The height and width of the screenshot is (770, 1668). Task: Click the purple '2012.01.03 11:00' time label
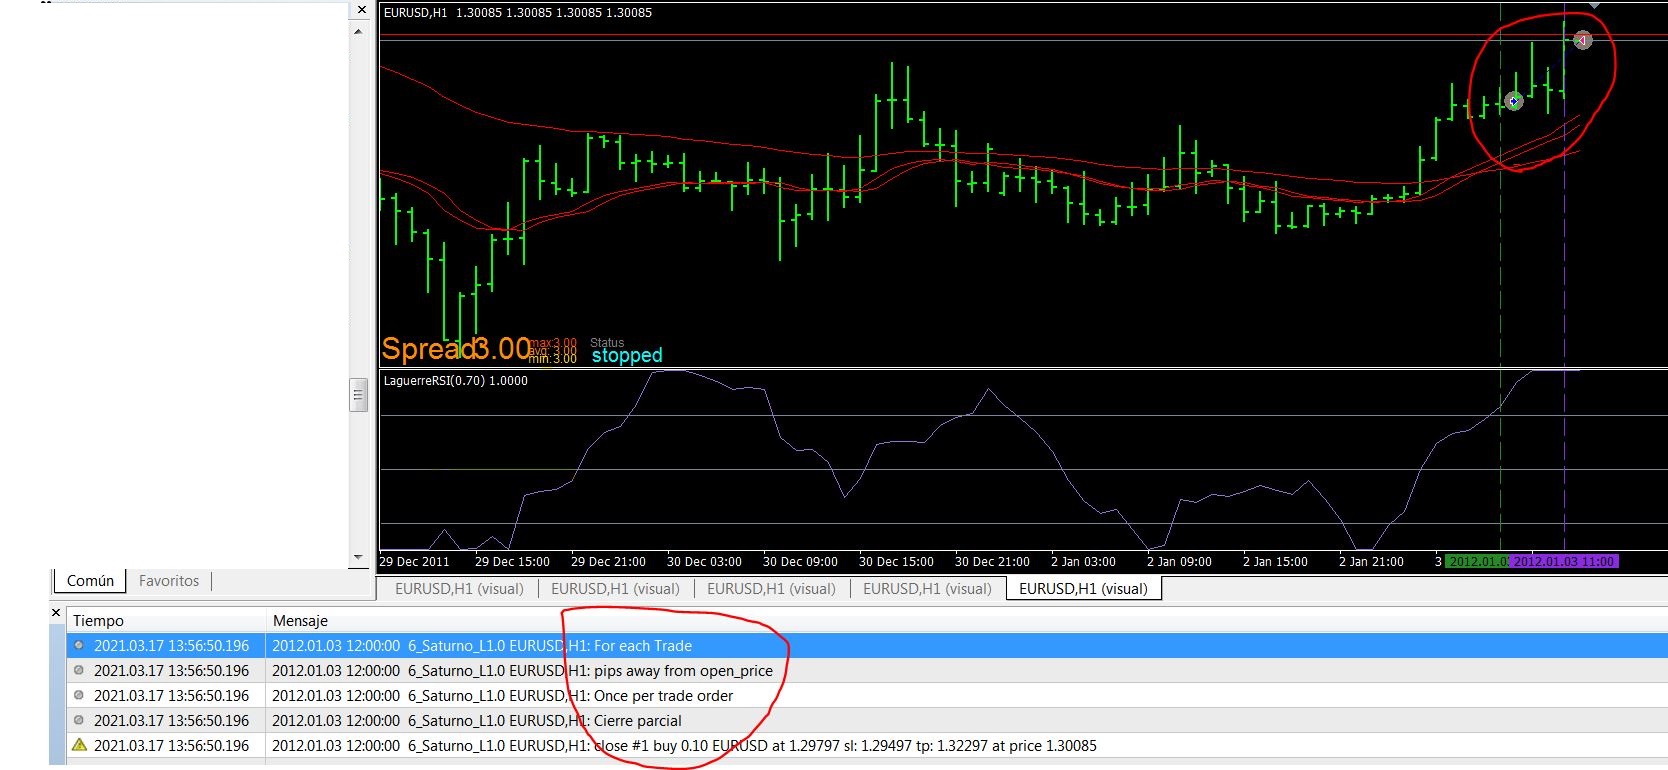pos(1564,562)
